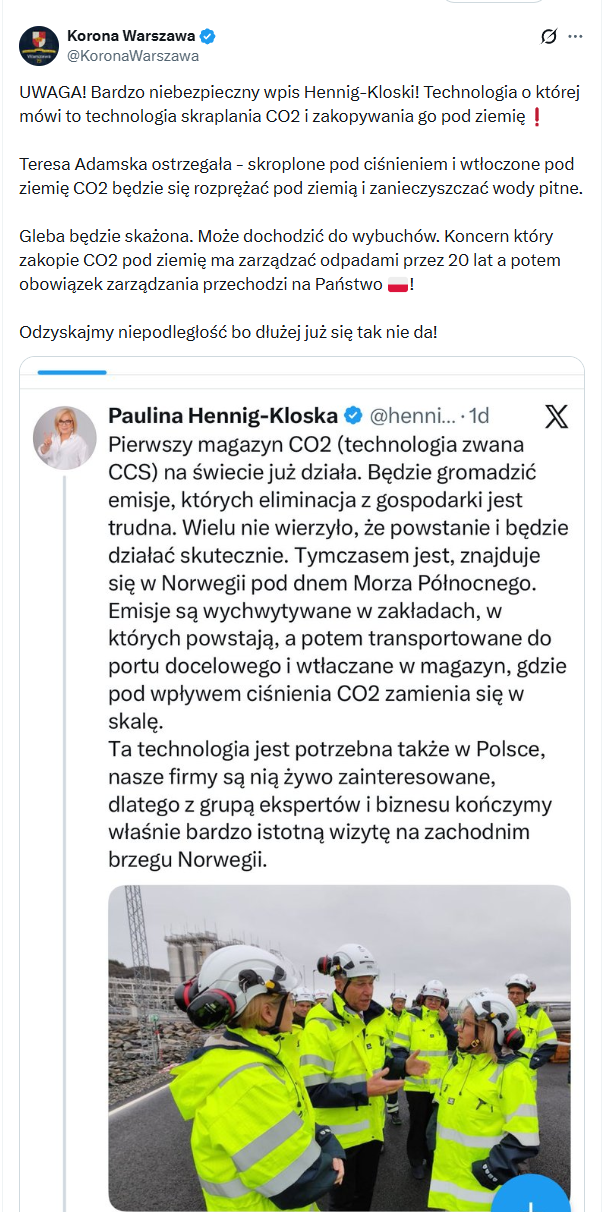Click the truncated @henni... handle
Image resolution: width=614 pixels, height=1212 pixels.
(414, 415)
